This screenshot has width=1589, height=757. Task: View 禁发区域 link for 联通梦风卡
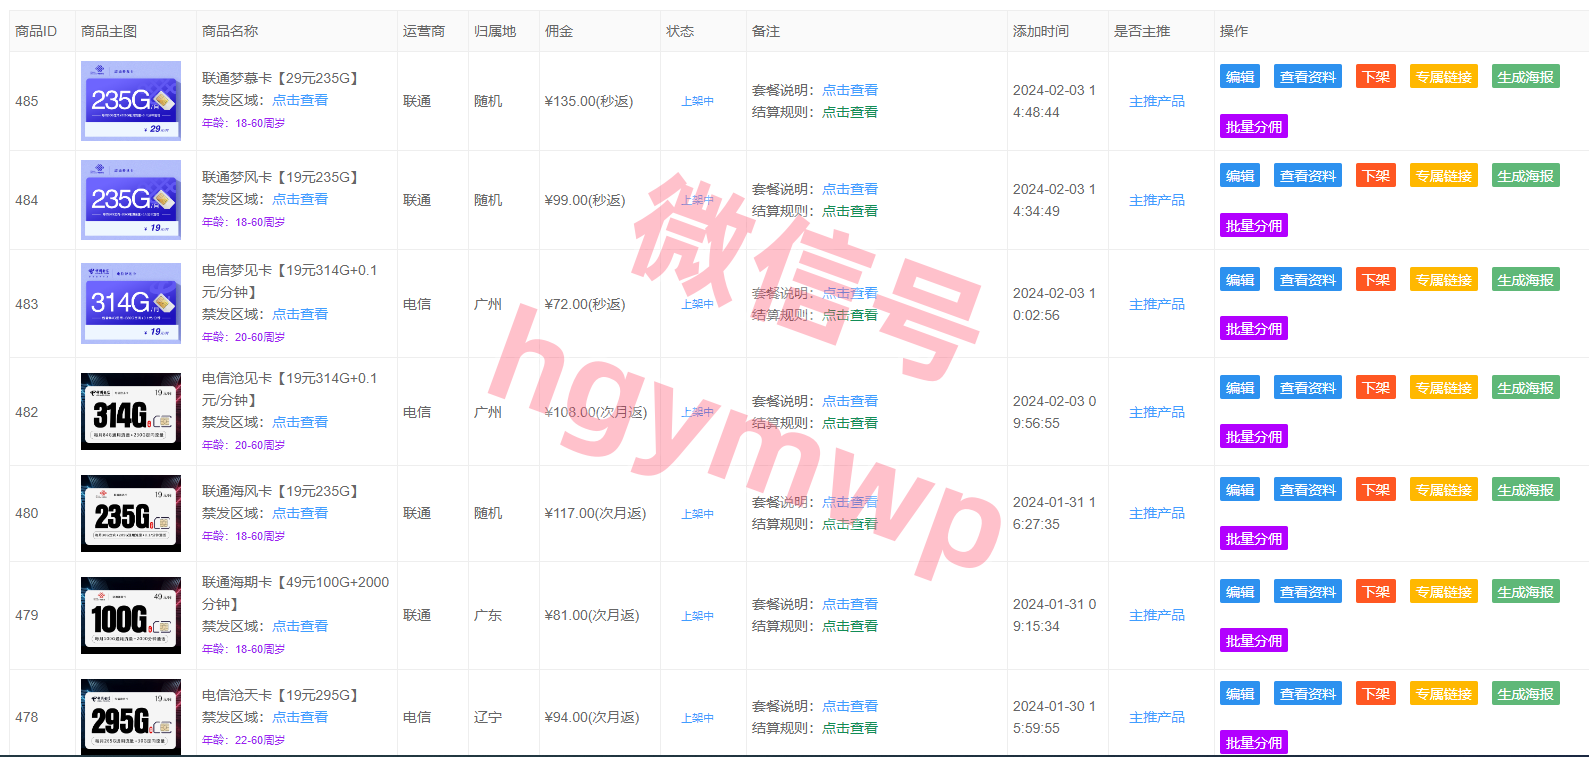(300, 199)
